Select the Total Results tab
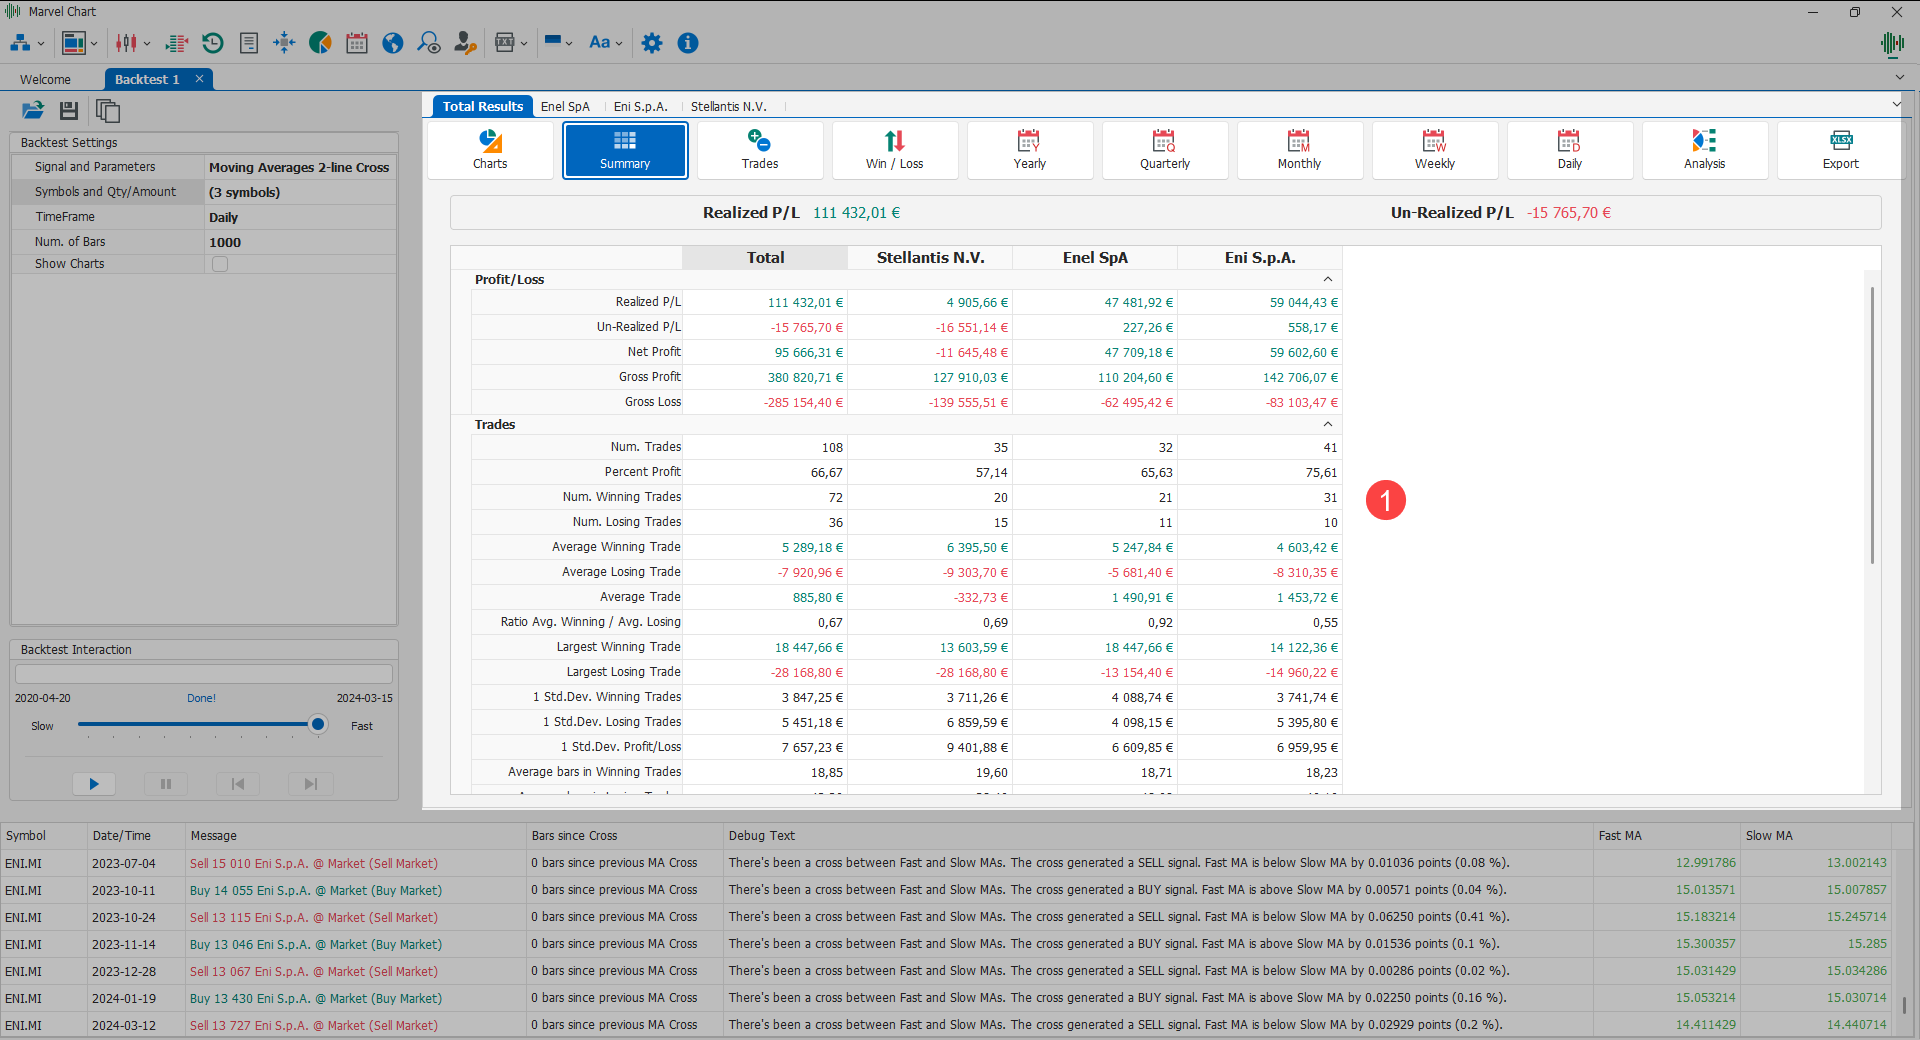The width and height of the screenshot is (1920, 1040). pos(482,106)
